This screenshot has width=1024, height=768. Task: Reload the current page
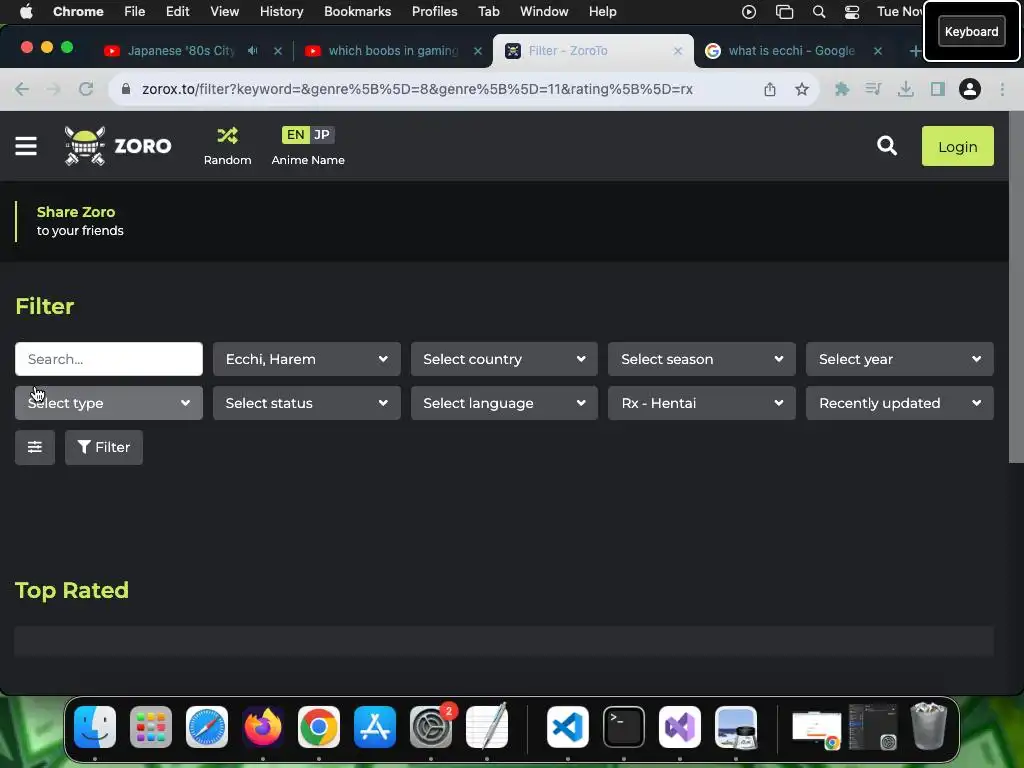pos(86,89)
